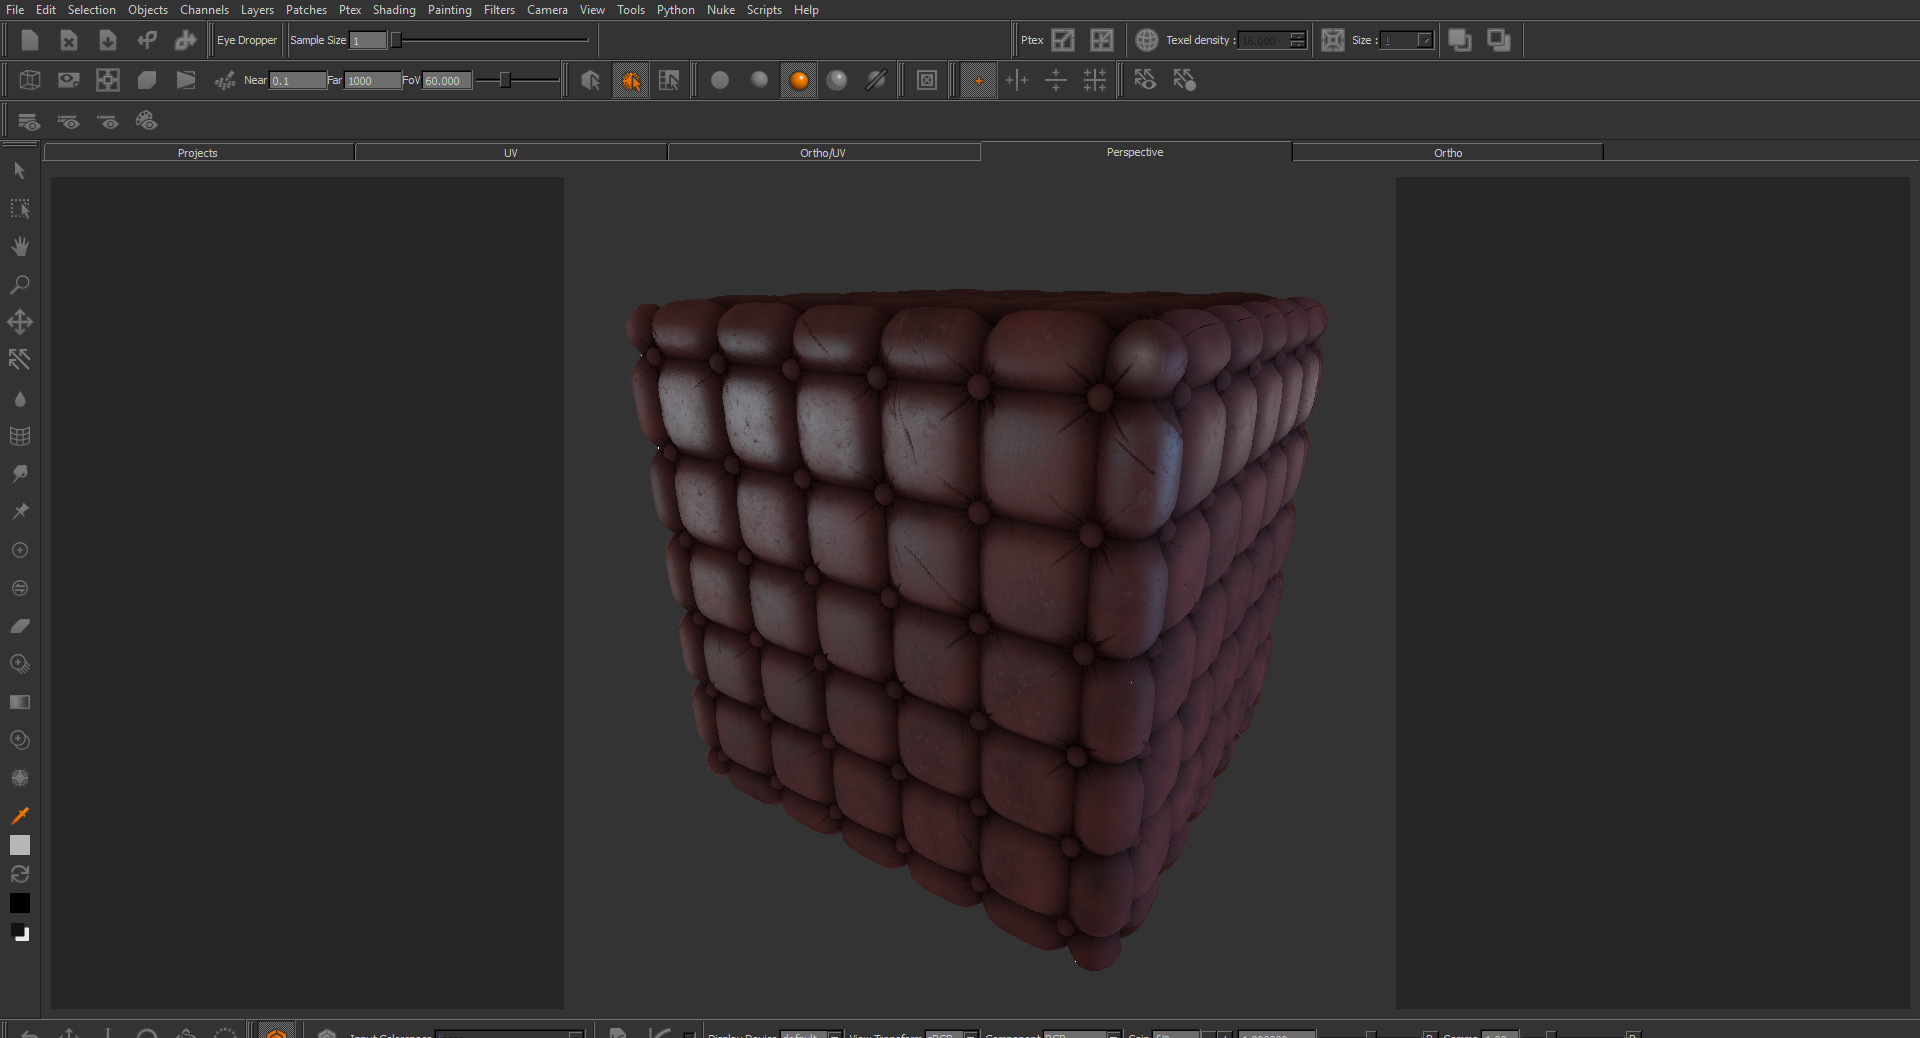The image size is (1920, 1038).
Task: Click the black background color swatch
Action: (19, 903)
